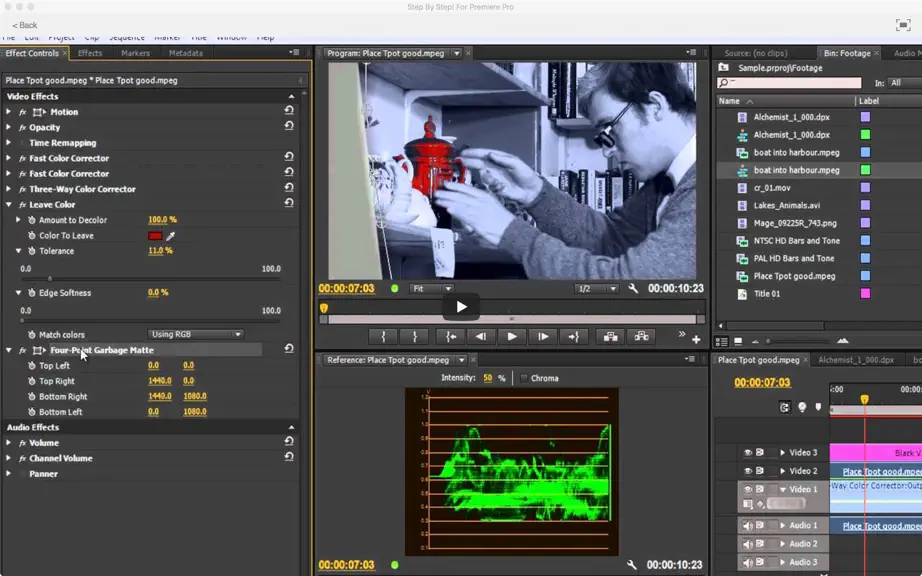Reset the Channel Volume audio effect
Screen dimensions: 922x576
289,457
